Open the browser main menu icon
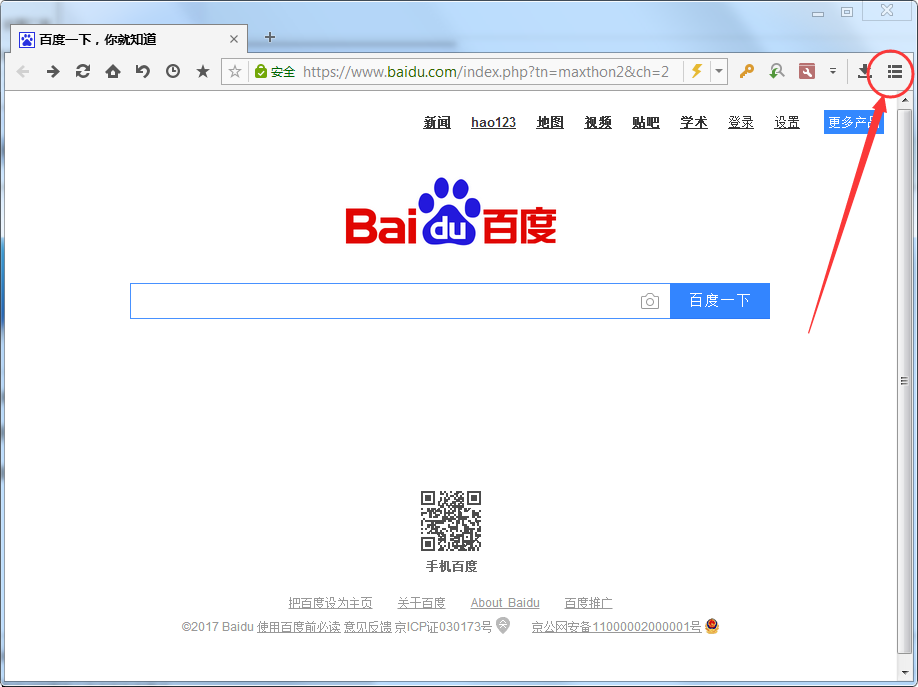This screenshot has width=918, height=687. [895, 71]
